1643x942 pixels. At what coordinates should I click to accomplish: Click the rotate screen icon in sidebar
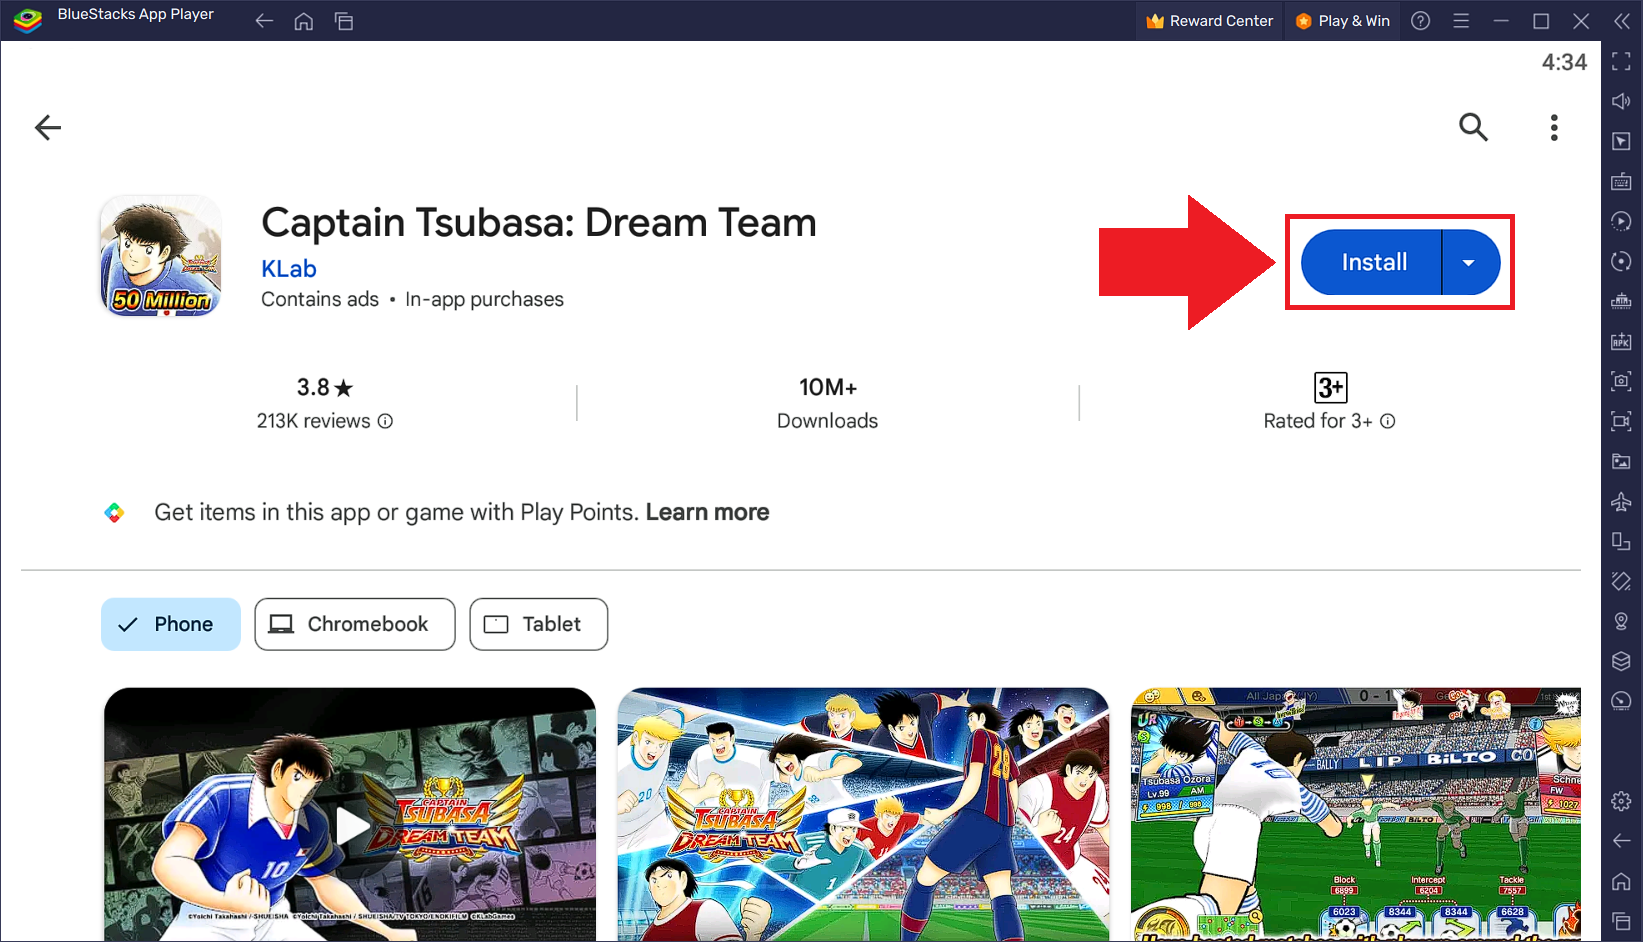click(1622, 581)
